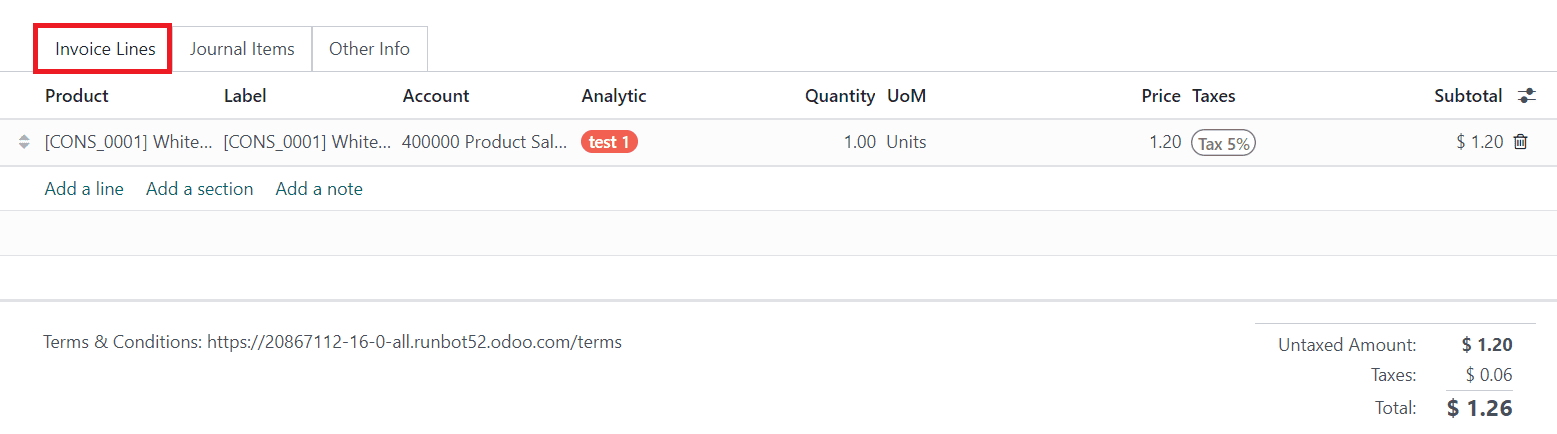Image resolution: width=1557 pixels, height=434 pixels.
Task: Sort by the Quantity column header
Action: coord(840,96)
